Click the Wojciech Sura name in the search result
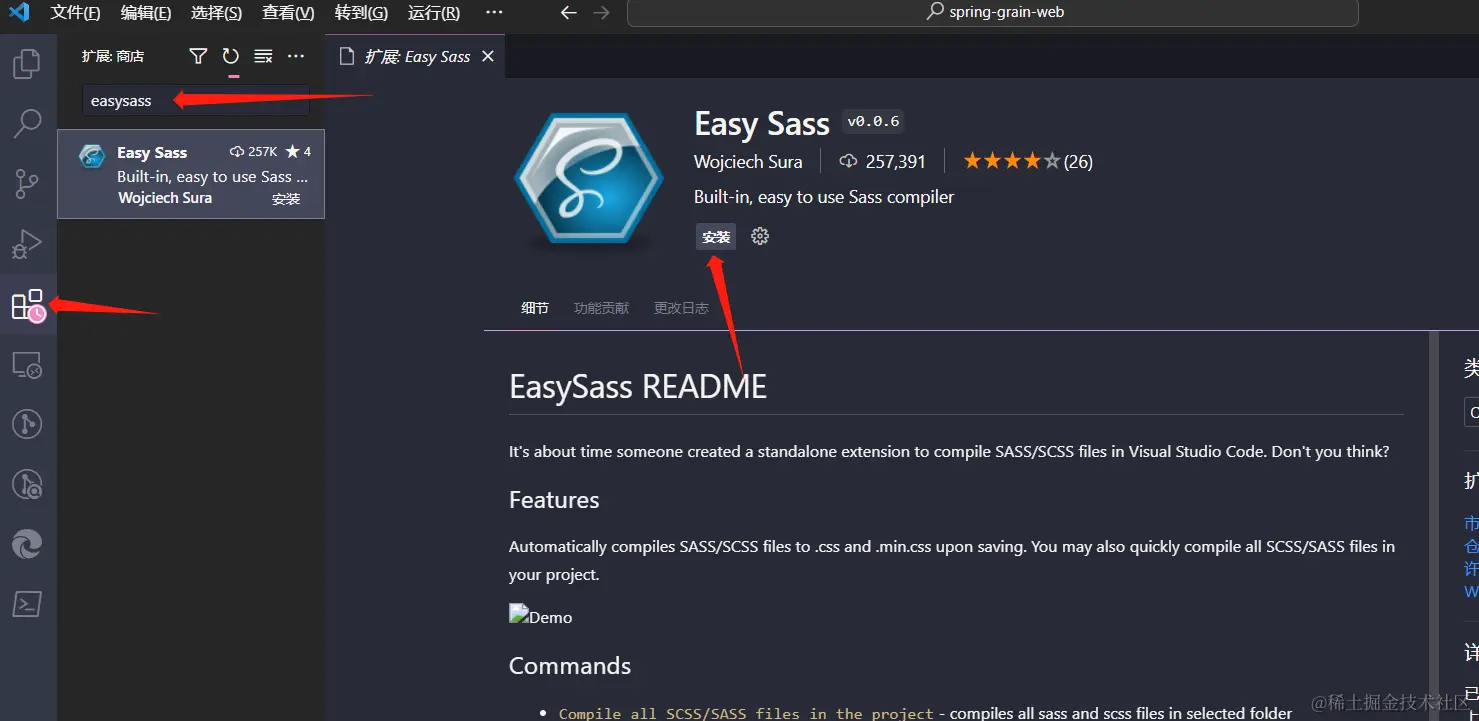1479x721 pixels. 165,198
